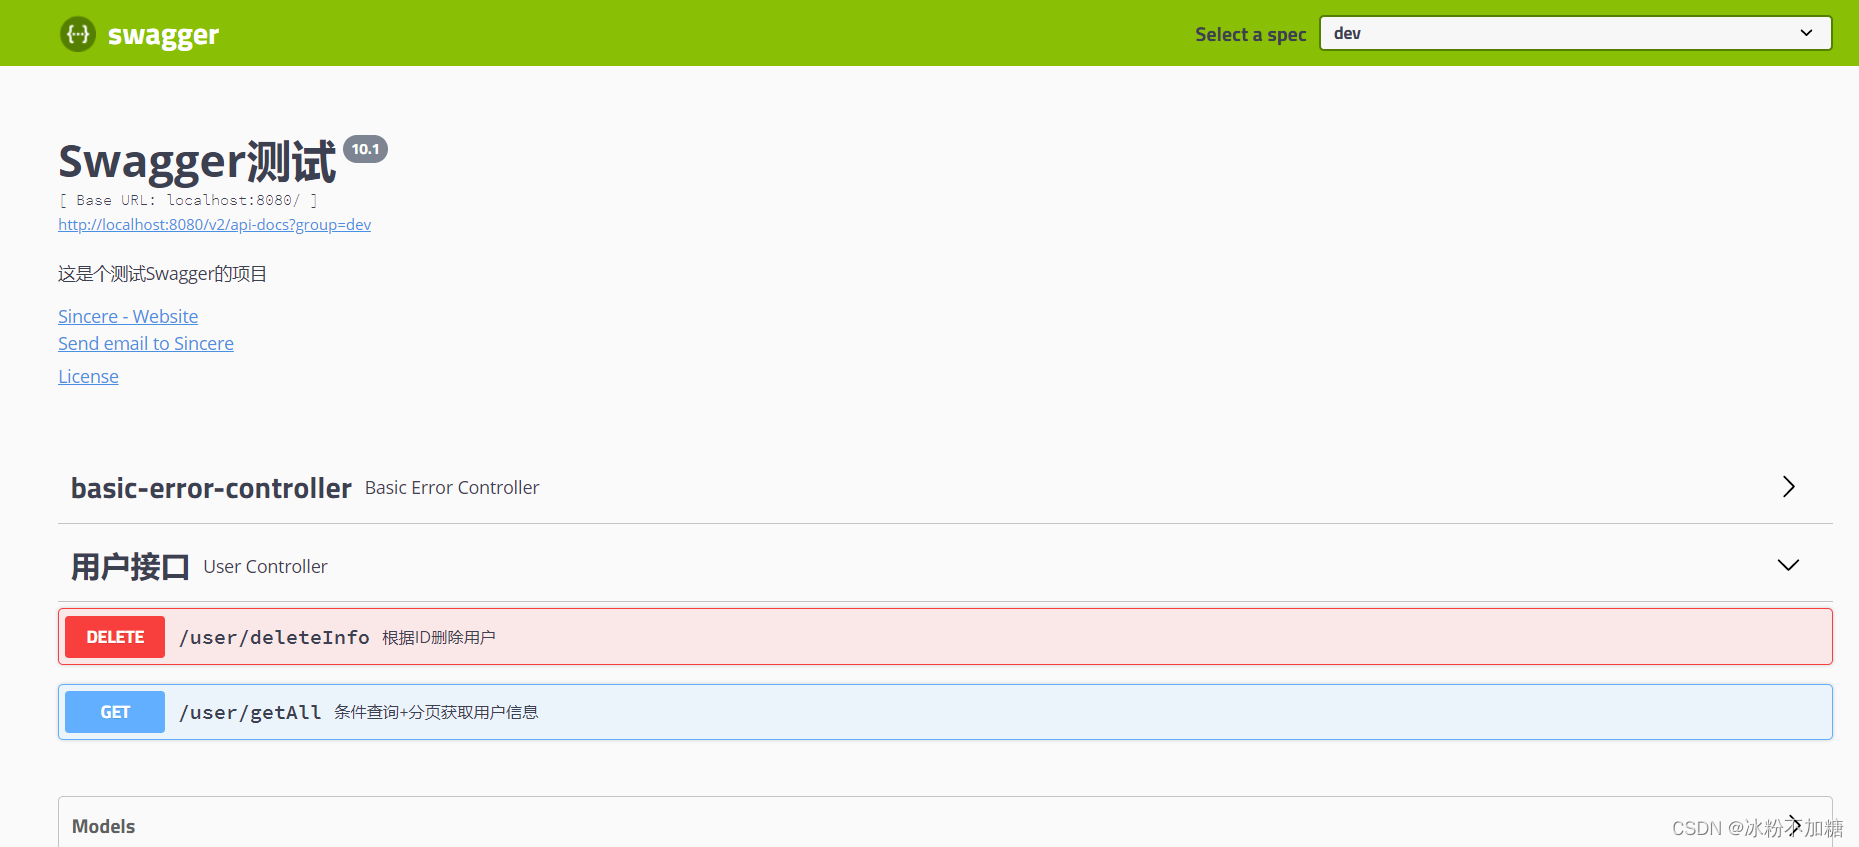Open the api-docs?group=dev URL link
This screenshot has width=1859, height=847.
click(x=214, y=225)
